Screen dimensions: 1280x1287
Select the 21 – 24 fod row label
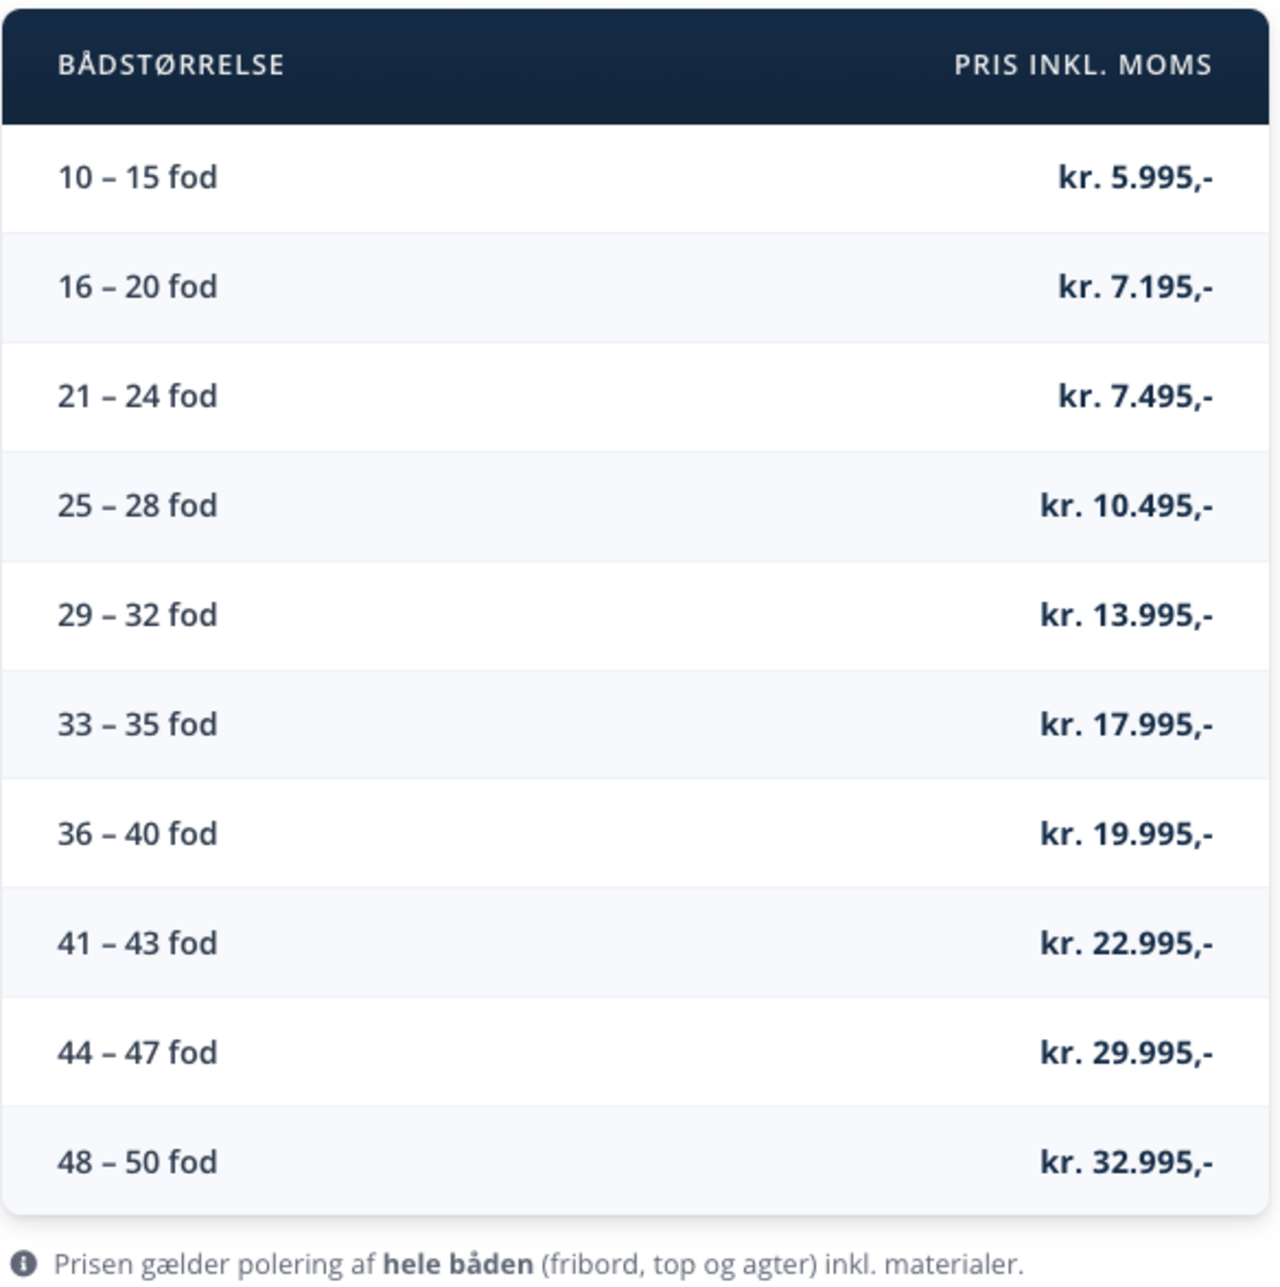137,397
